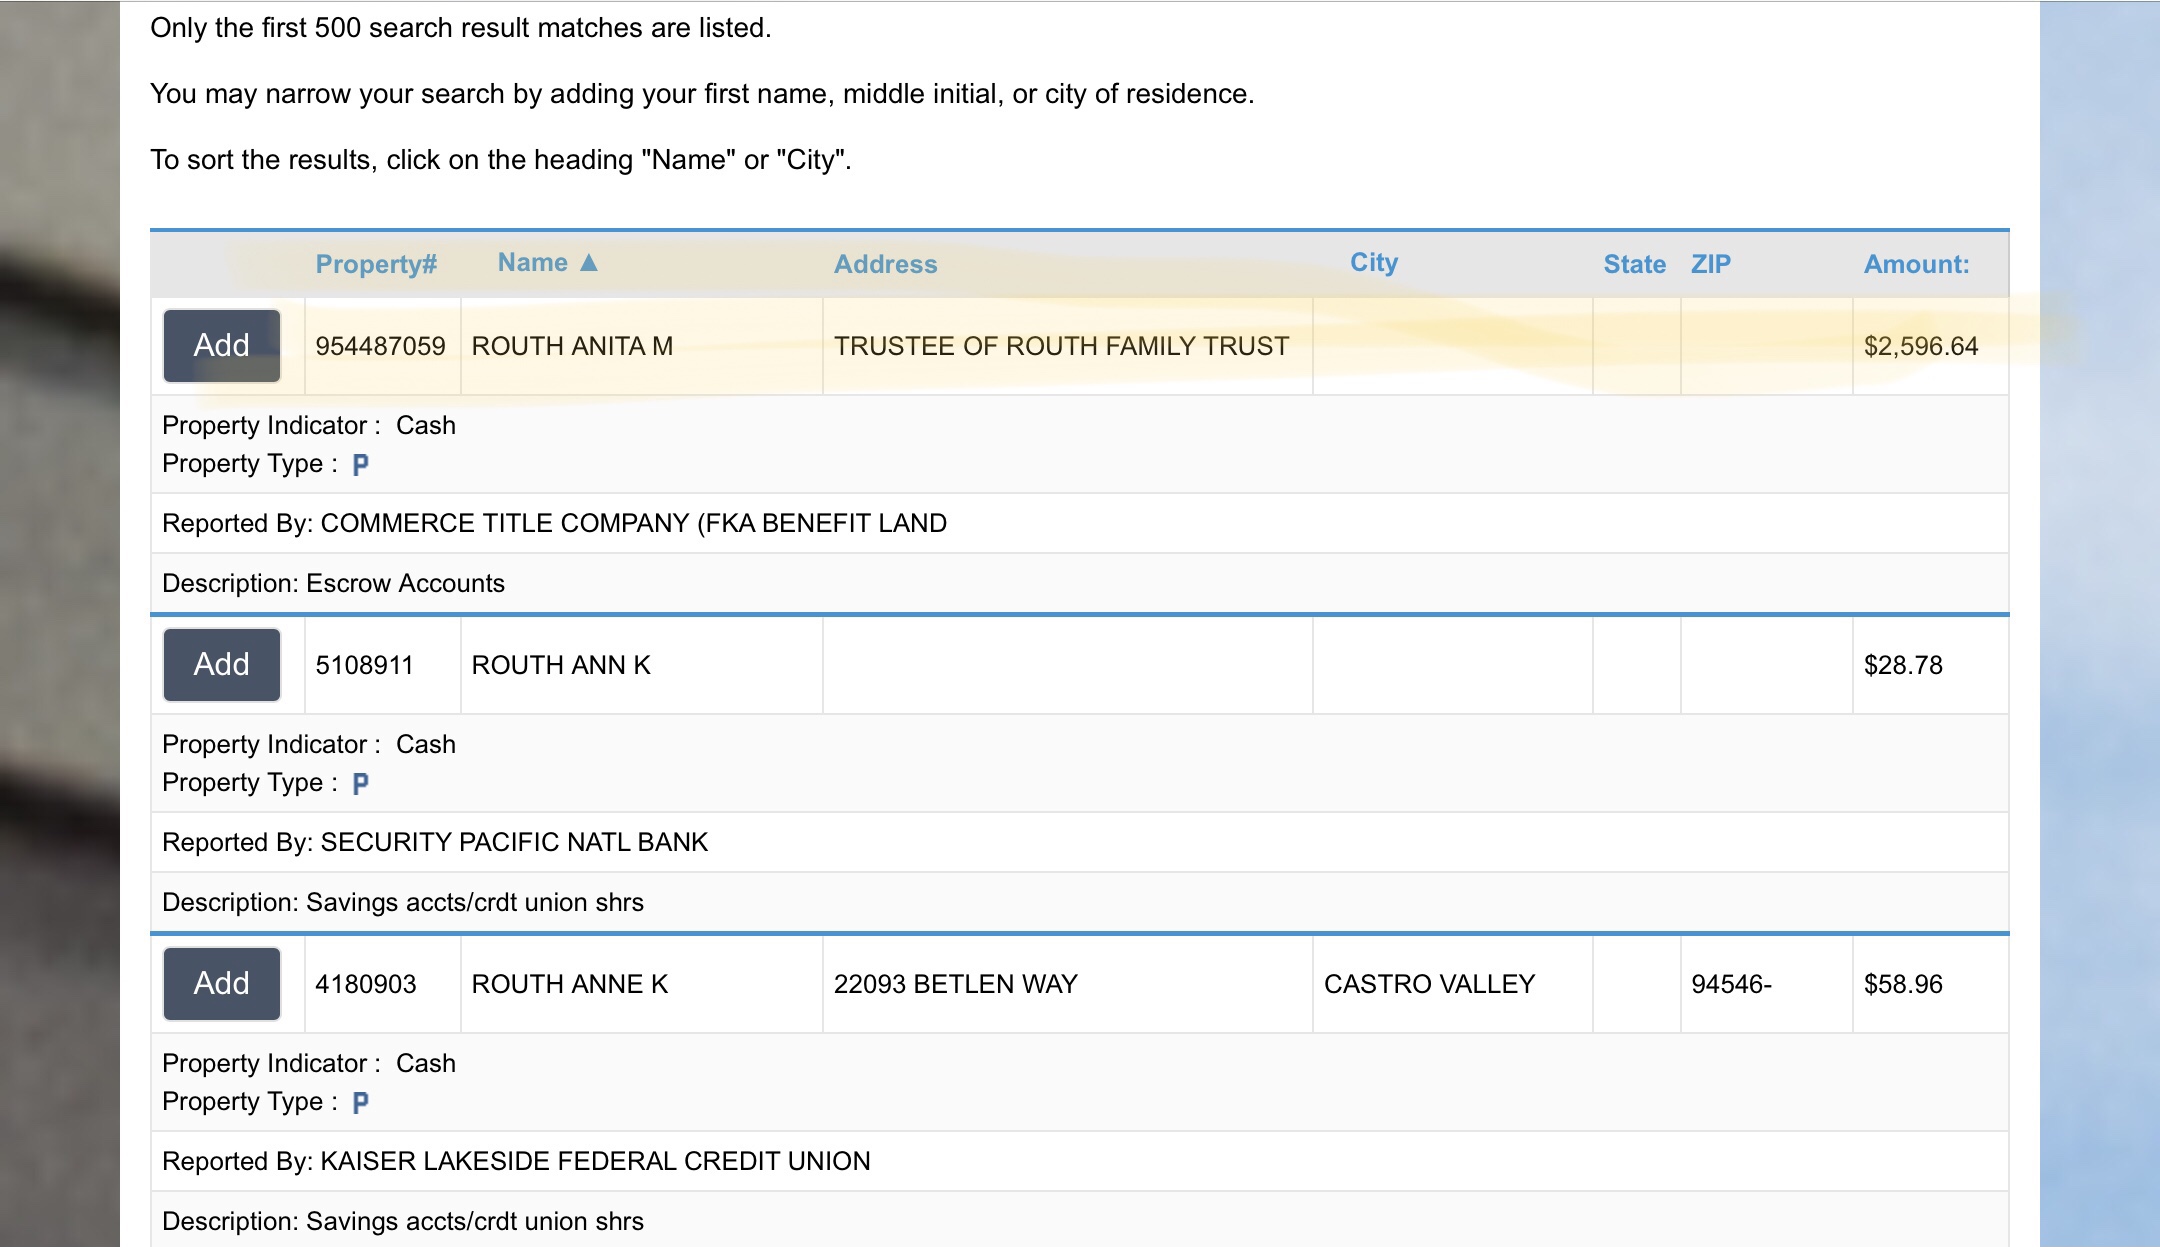Select ROUTH ANNE K savings accts description
Image resolution: width=2160 pixels, height=1247 pixels.
point(403,1221)
